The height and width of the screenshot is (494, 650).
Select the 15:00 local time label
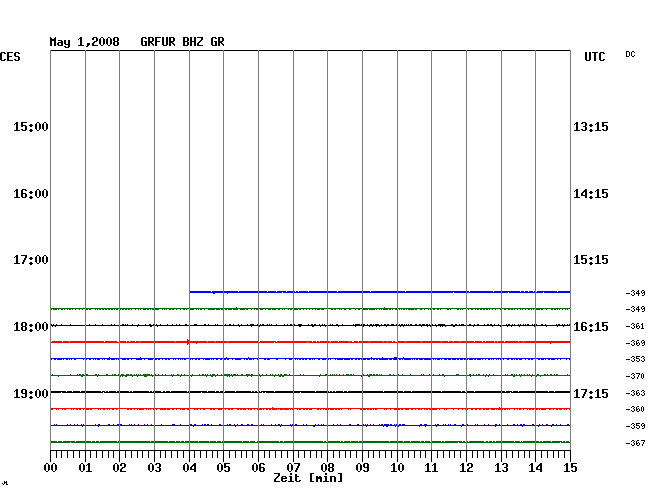click(x=31, y=126)
